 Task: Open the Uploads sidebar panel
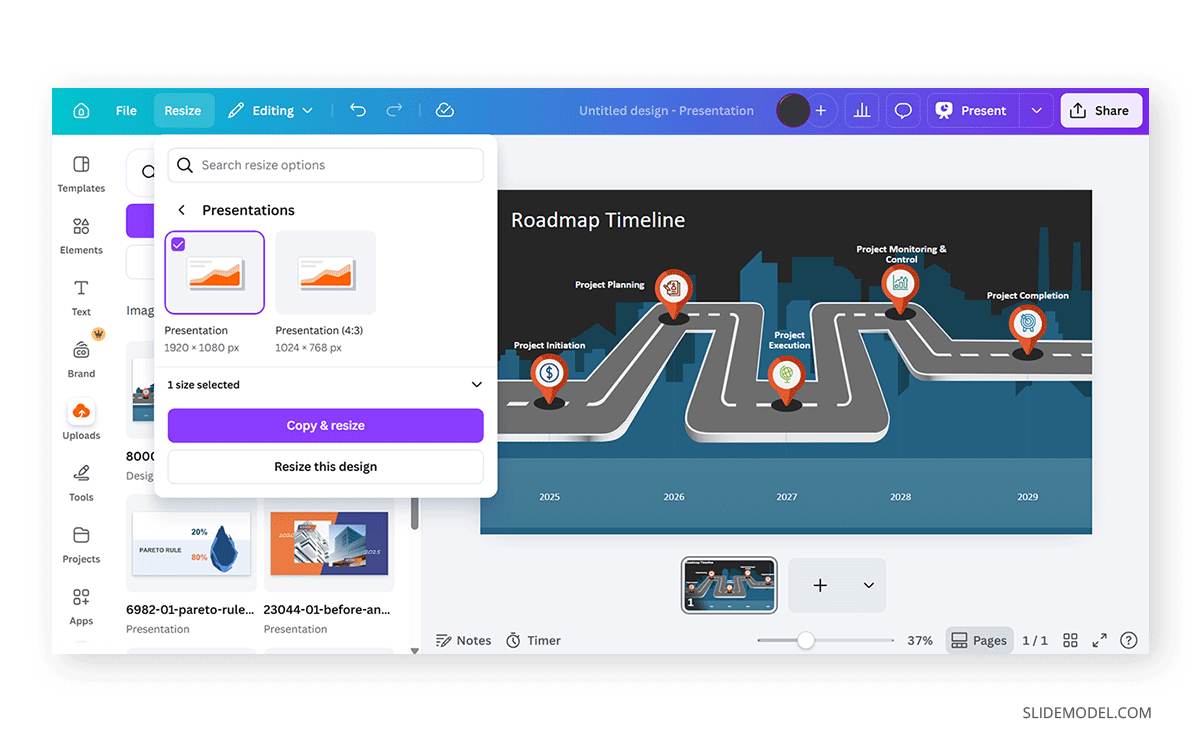tap(81, 419)
